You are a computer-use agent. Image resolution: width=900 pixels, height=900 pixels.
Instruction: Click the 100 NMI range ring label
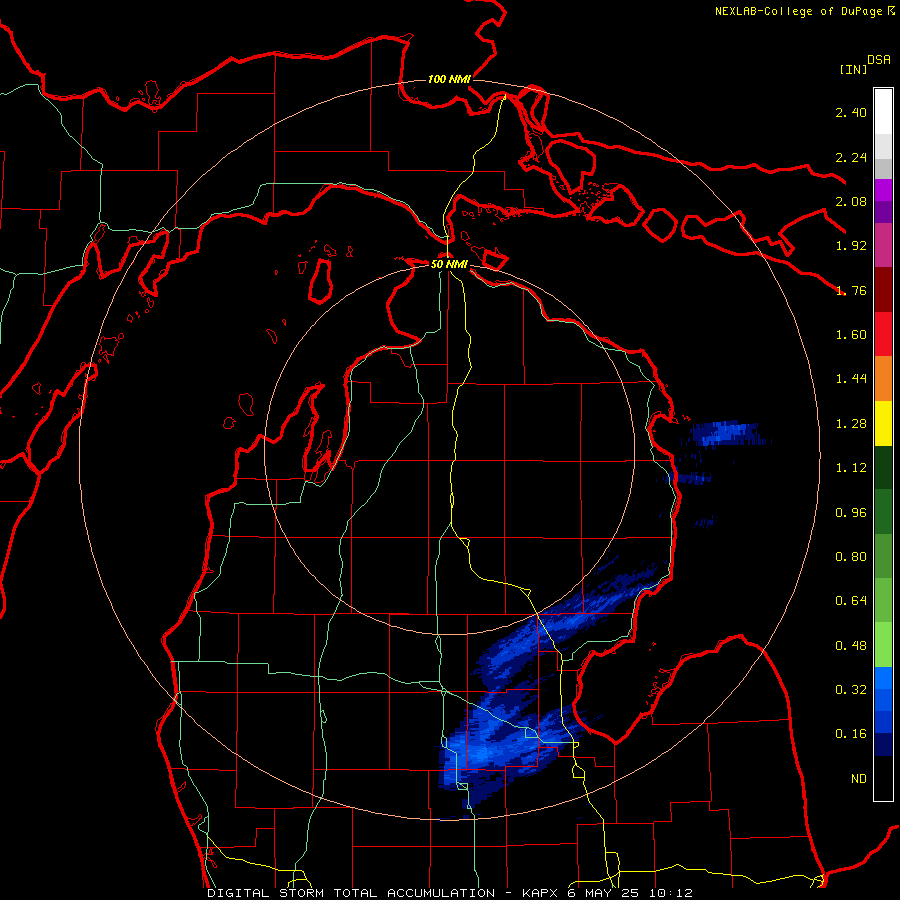449,79
